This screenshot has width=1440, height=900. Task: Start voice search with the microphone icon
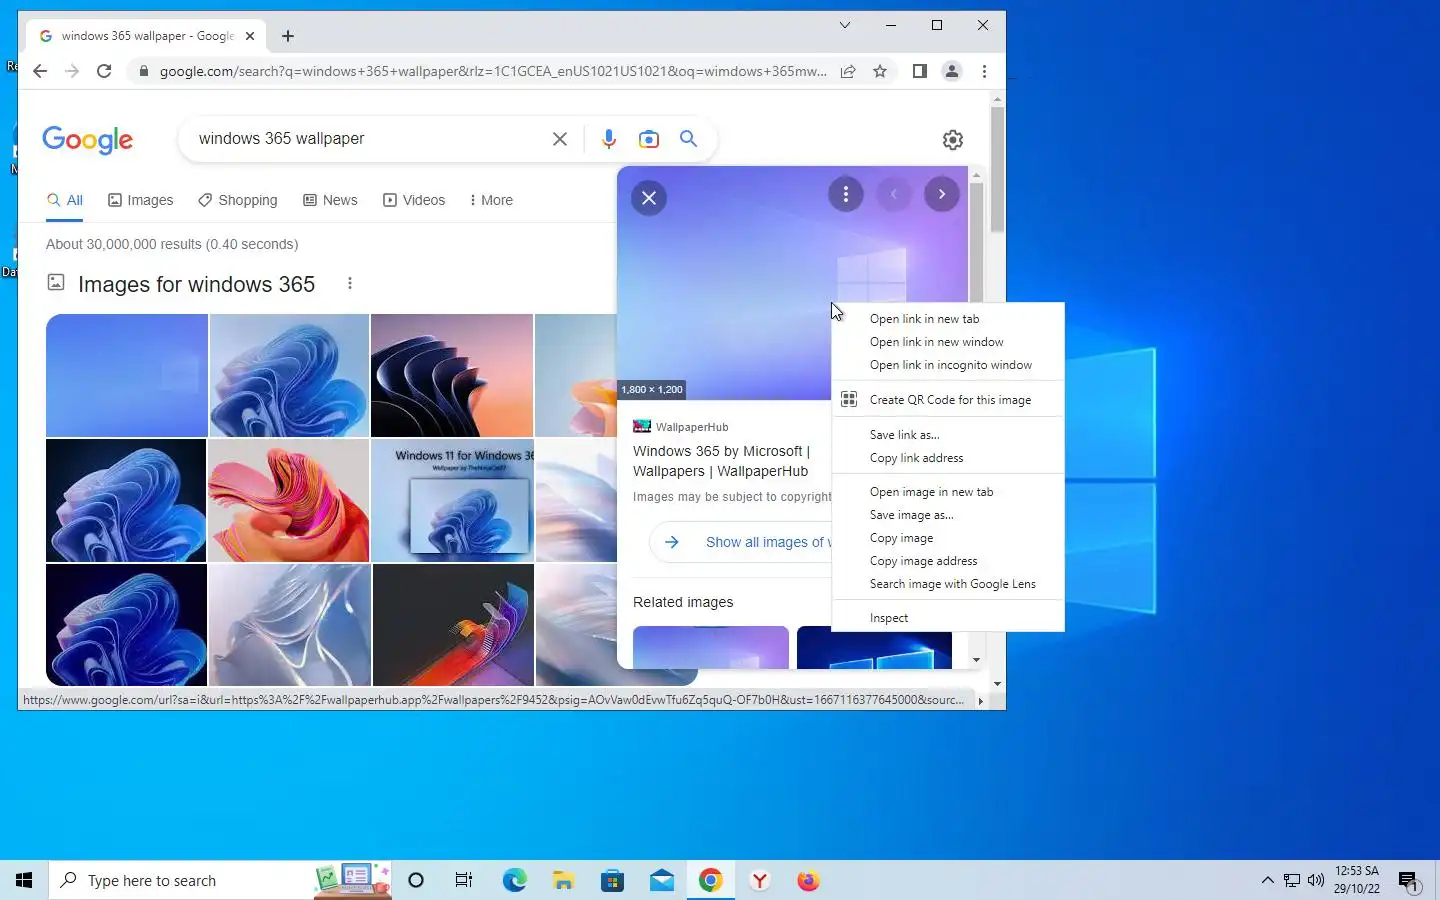point(608,139)
